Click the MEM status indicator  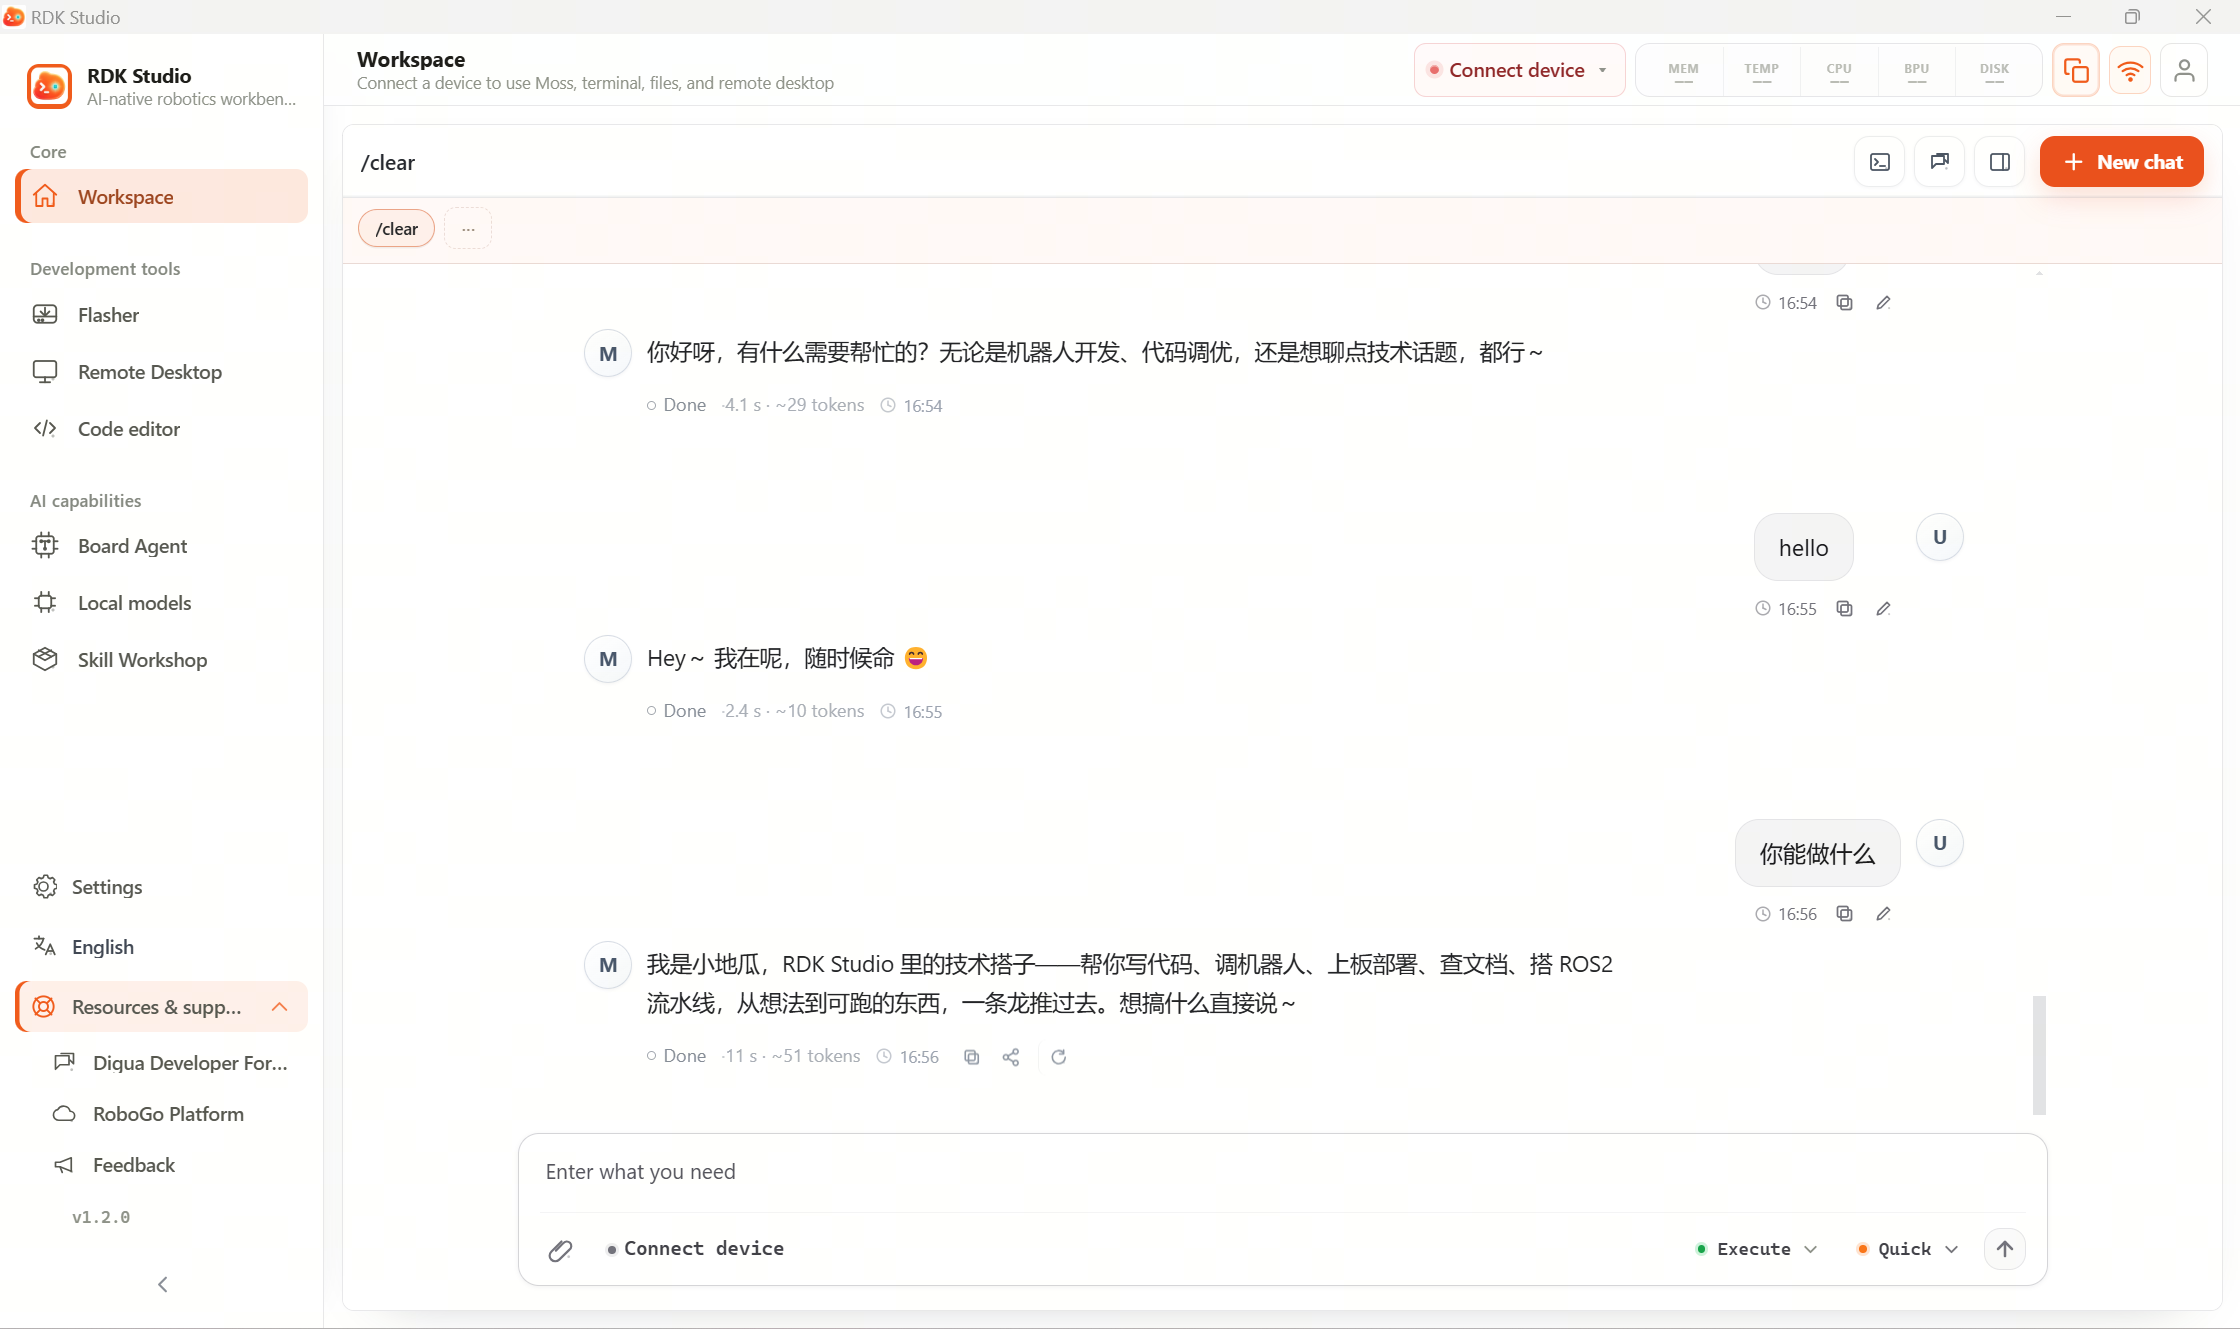coord(1684,70)
